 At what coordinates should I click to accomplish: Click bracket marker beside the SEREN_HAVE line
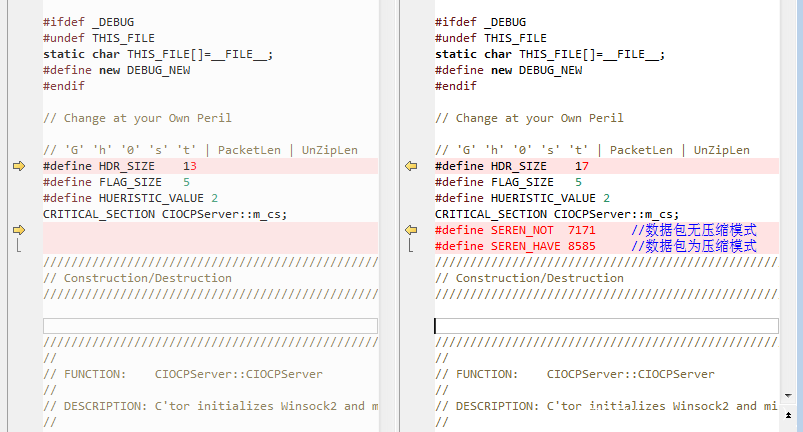(410, 246)
